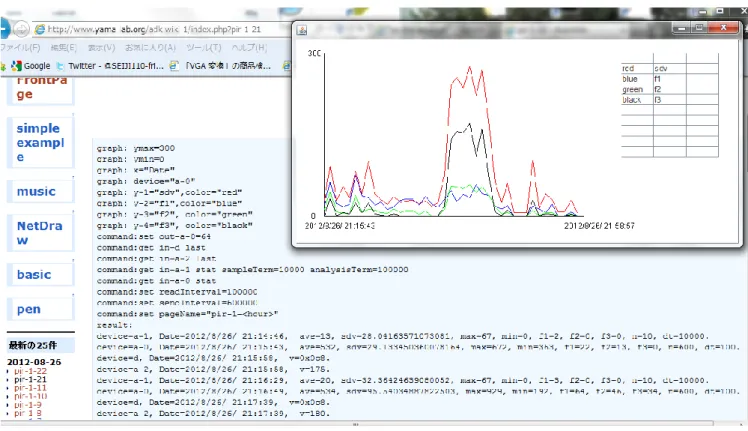The height and width of the screenshot is (431, 748).
Task: Select the f2 legend cell
Action: click(669, 89)
